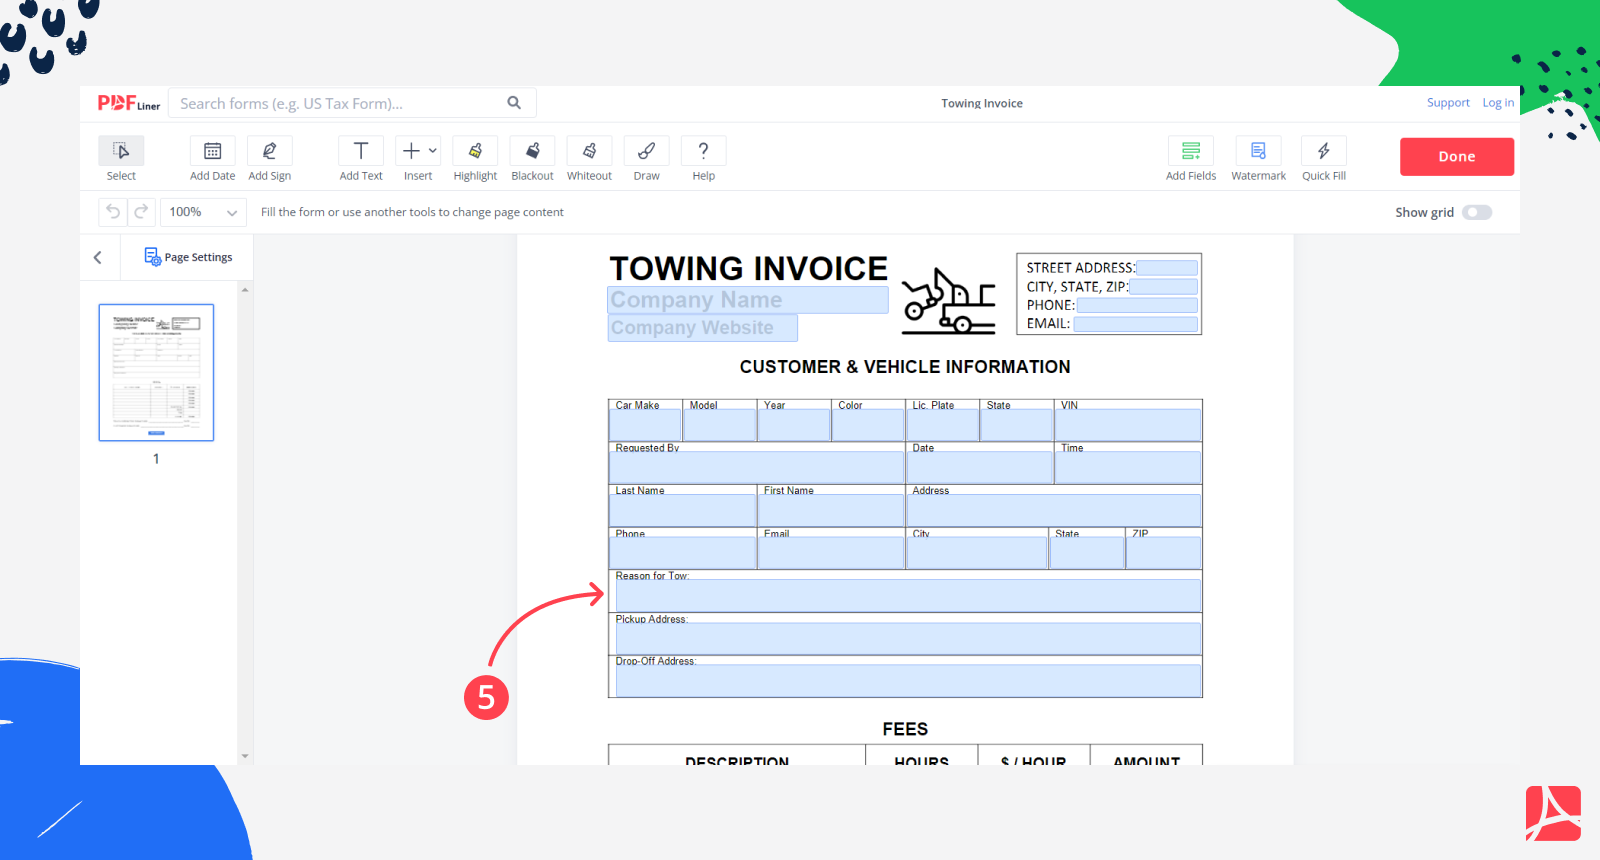1600x860 pixels.
Task: Click the Add Fields icon
Action: click(x=1191, y=151)
